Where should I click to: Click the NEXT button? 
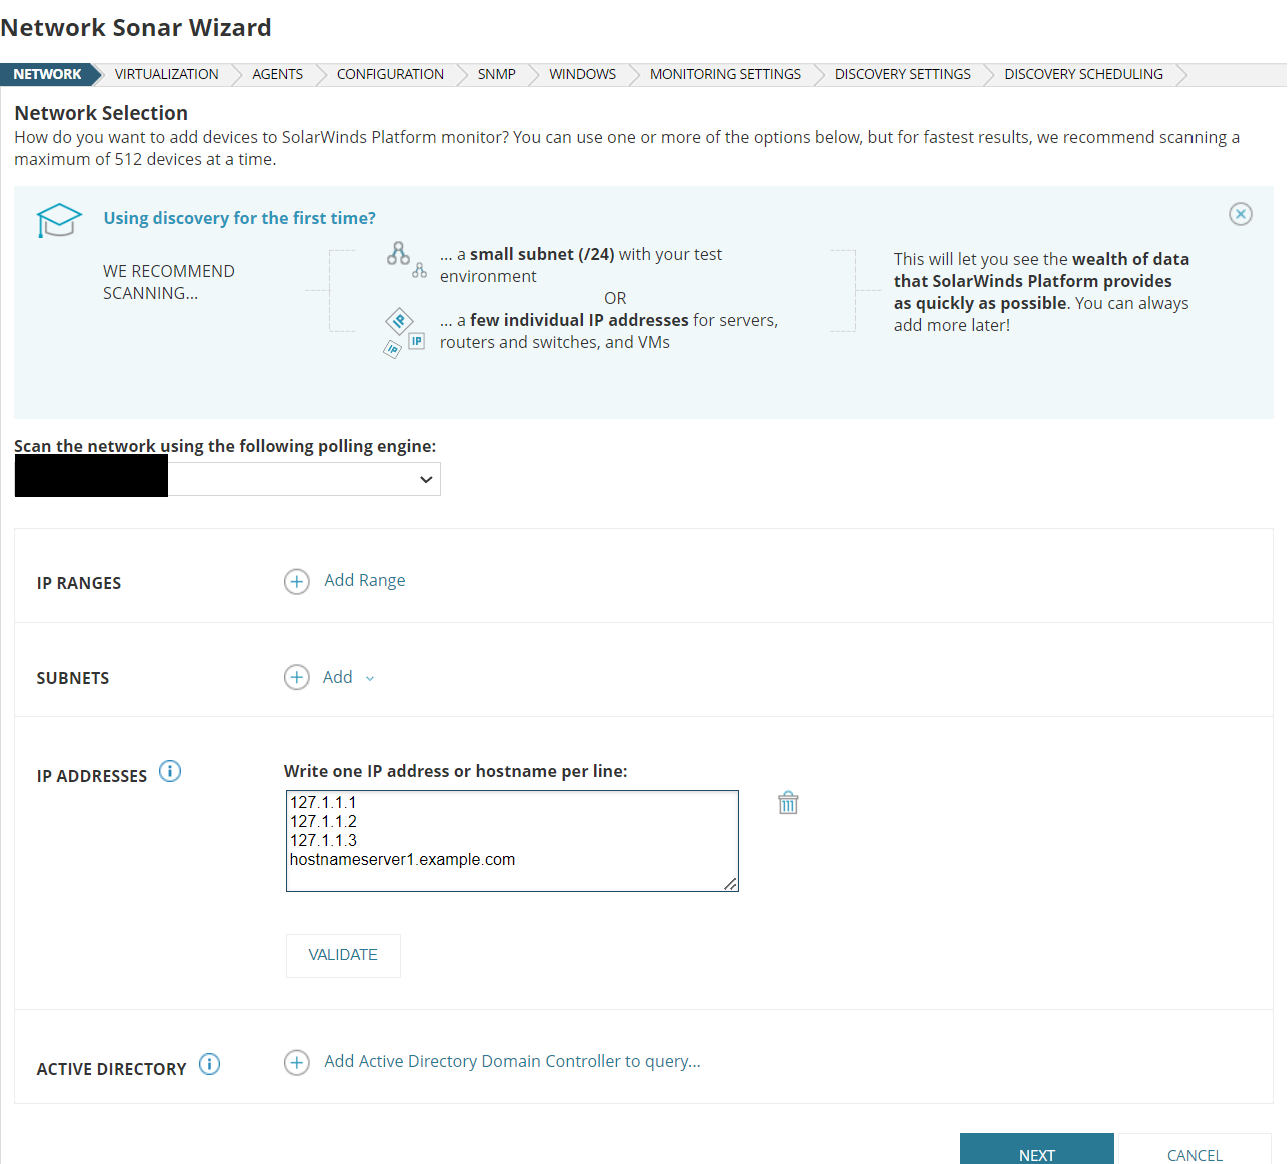click(x=1037, y=1150)
